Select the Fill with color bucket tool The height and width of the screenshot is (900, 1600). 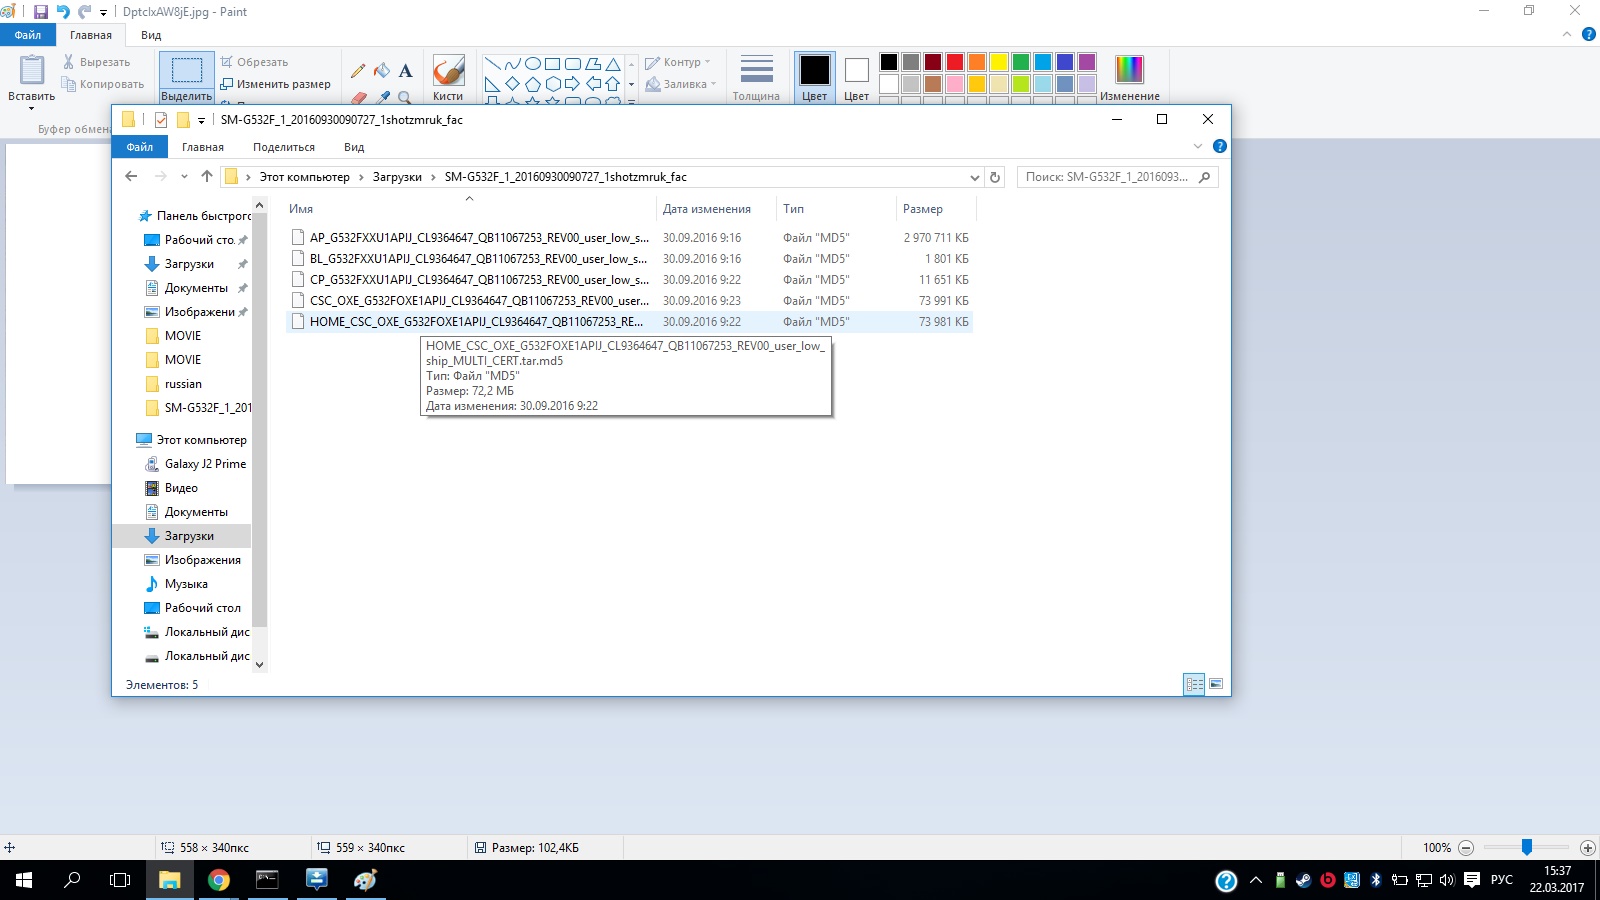[382, 70]
